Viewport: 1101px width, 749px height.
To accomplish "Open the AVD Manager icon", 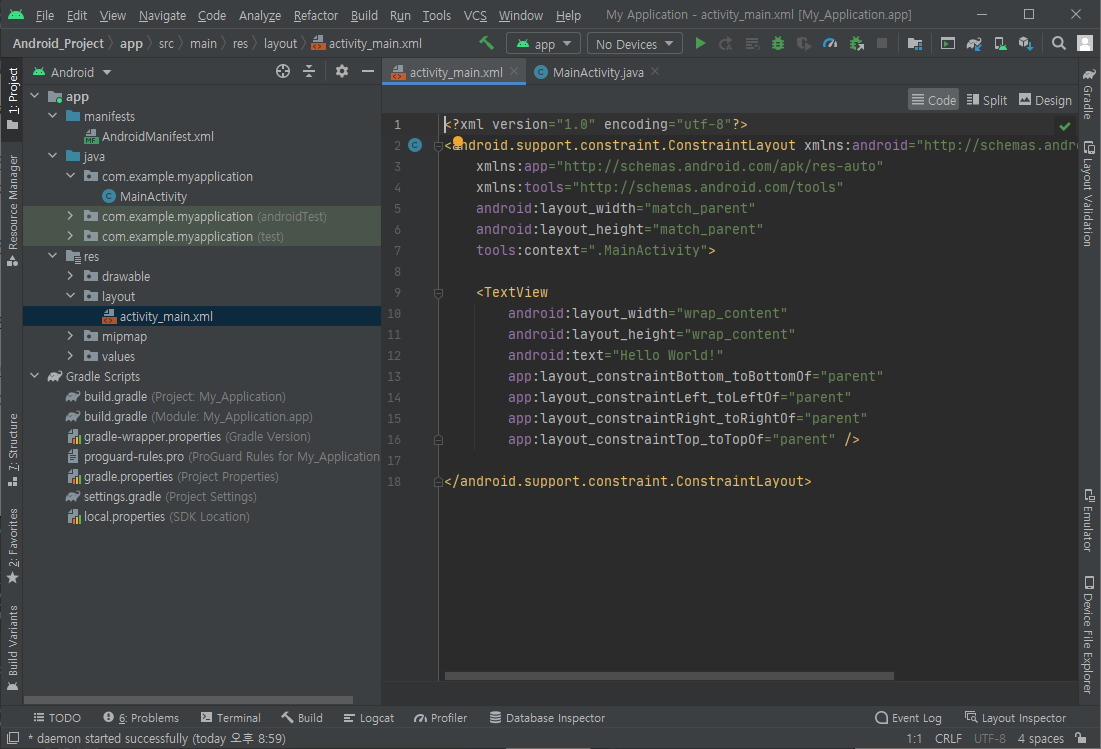I will [x=1000, y=44].
